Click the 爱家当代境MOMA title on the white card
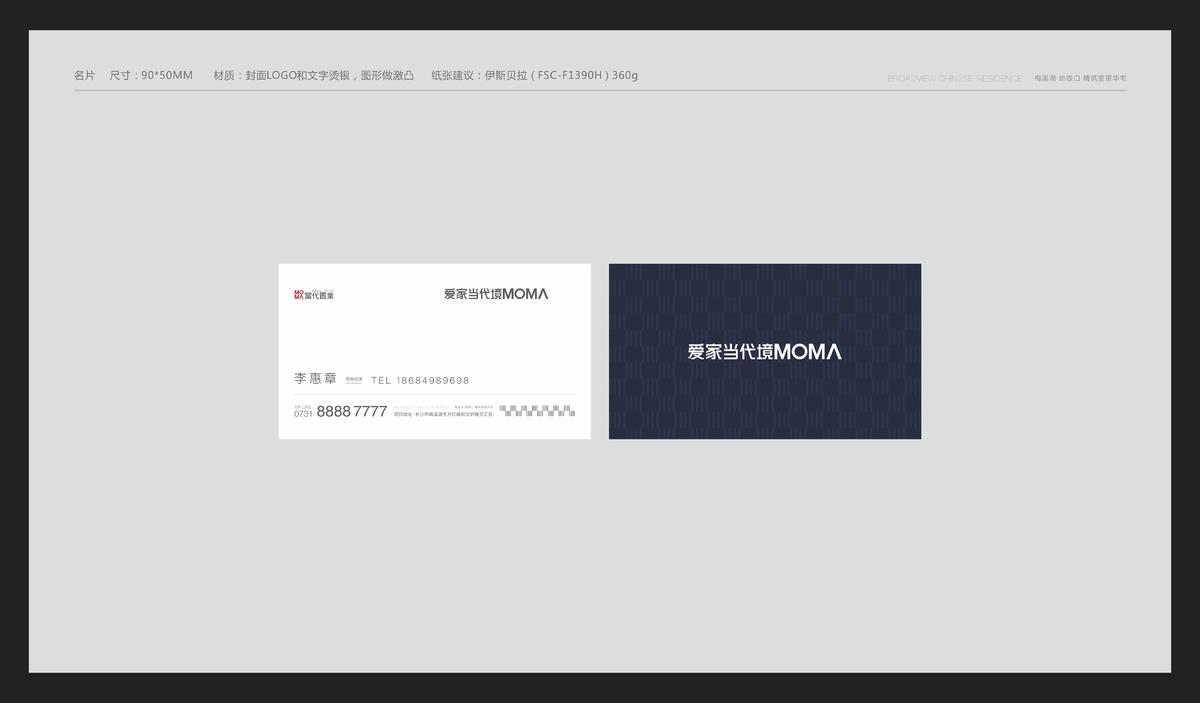Screen dimensions: 1200x703 click(496, 294)
